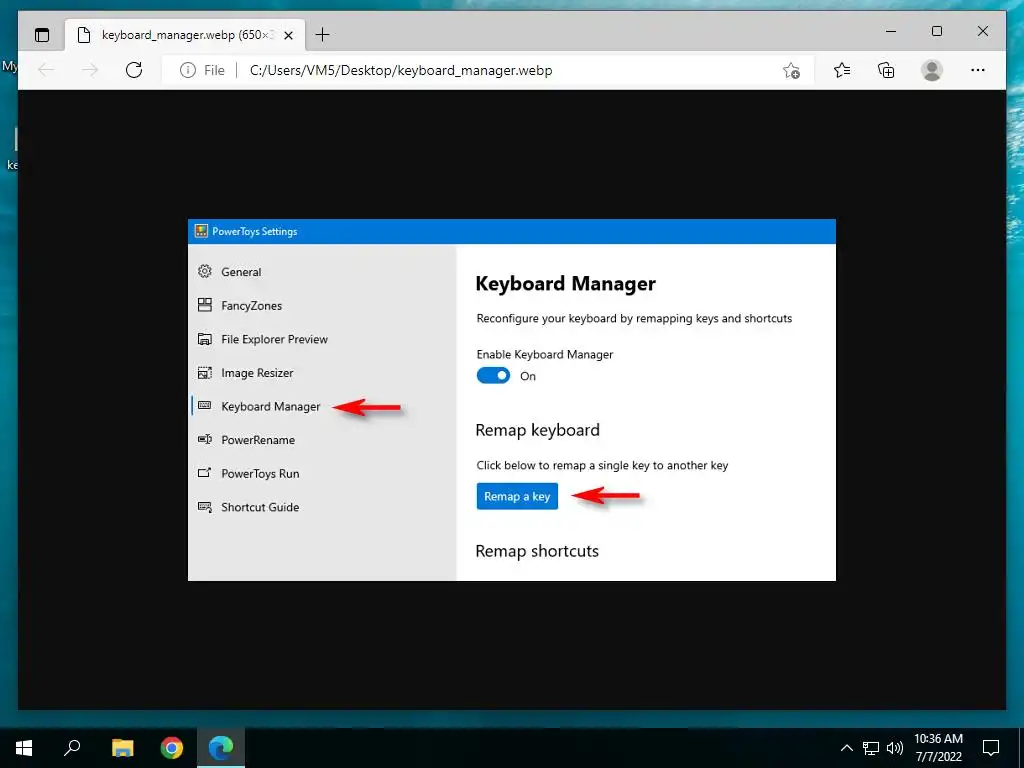Image resolution: width=1024 pixels, height=768 pixels.
Task: Select the keyboard_manager.webp tab
Action: click(x=185, y=35)
